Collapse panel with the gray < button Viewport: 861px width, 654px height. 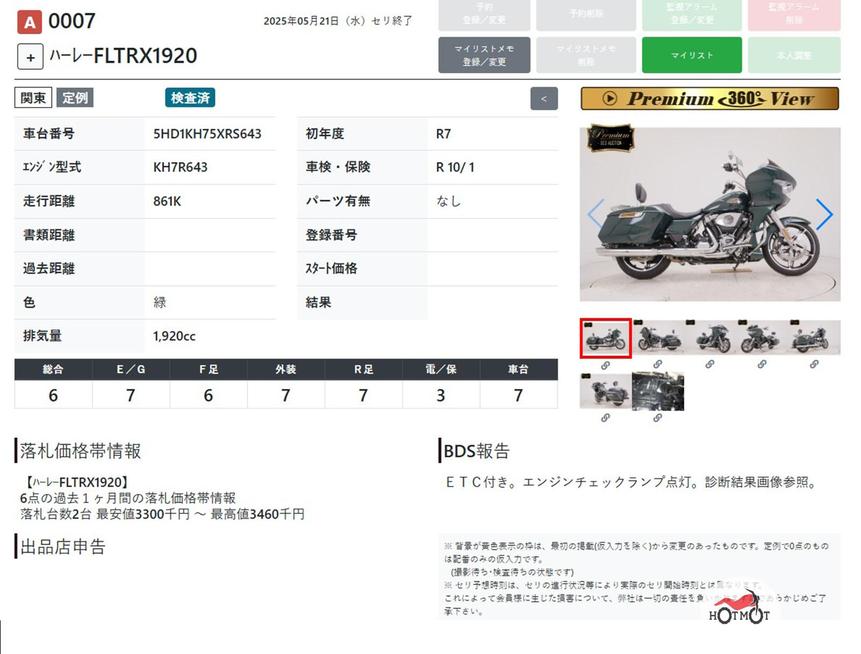[x=543, y=98]
